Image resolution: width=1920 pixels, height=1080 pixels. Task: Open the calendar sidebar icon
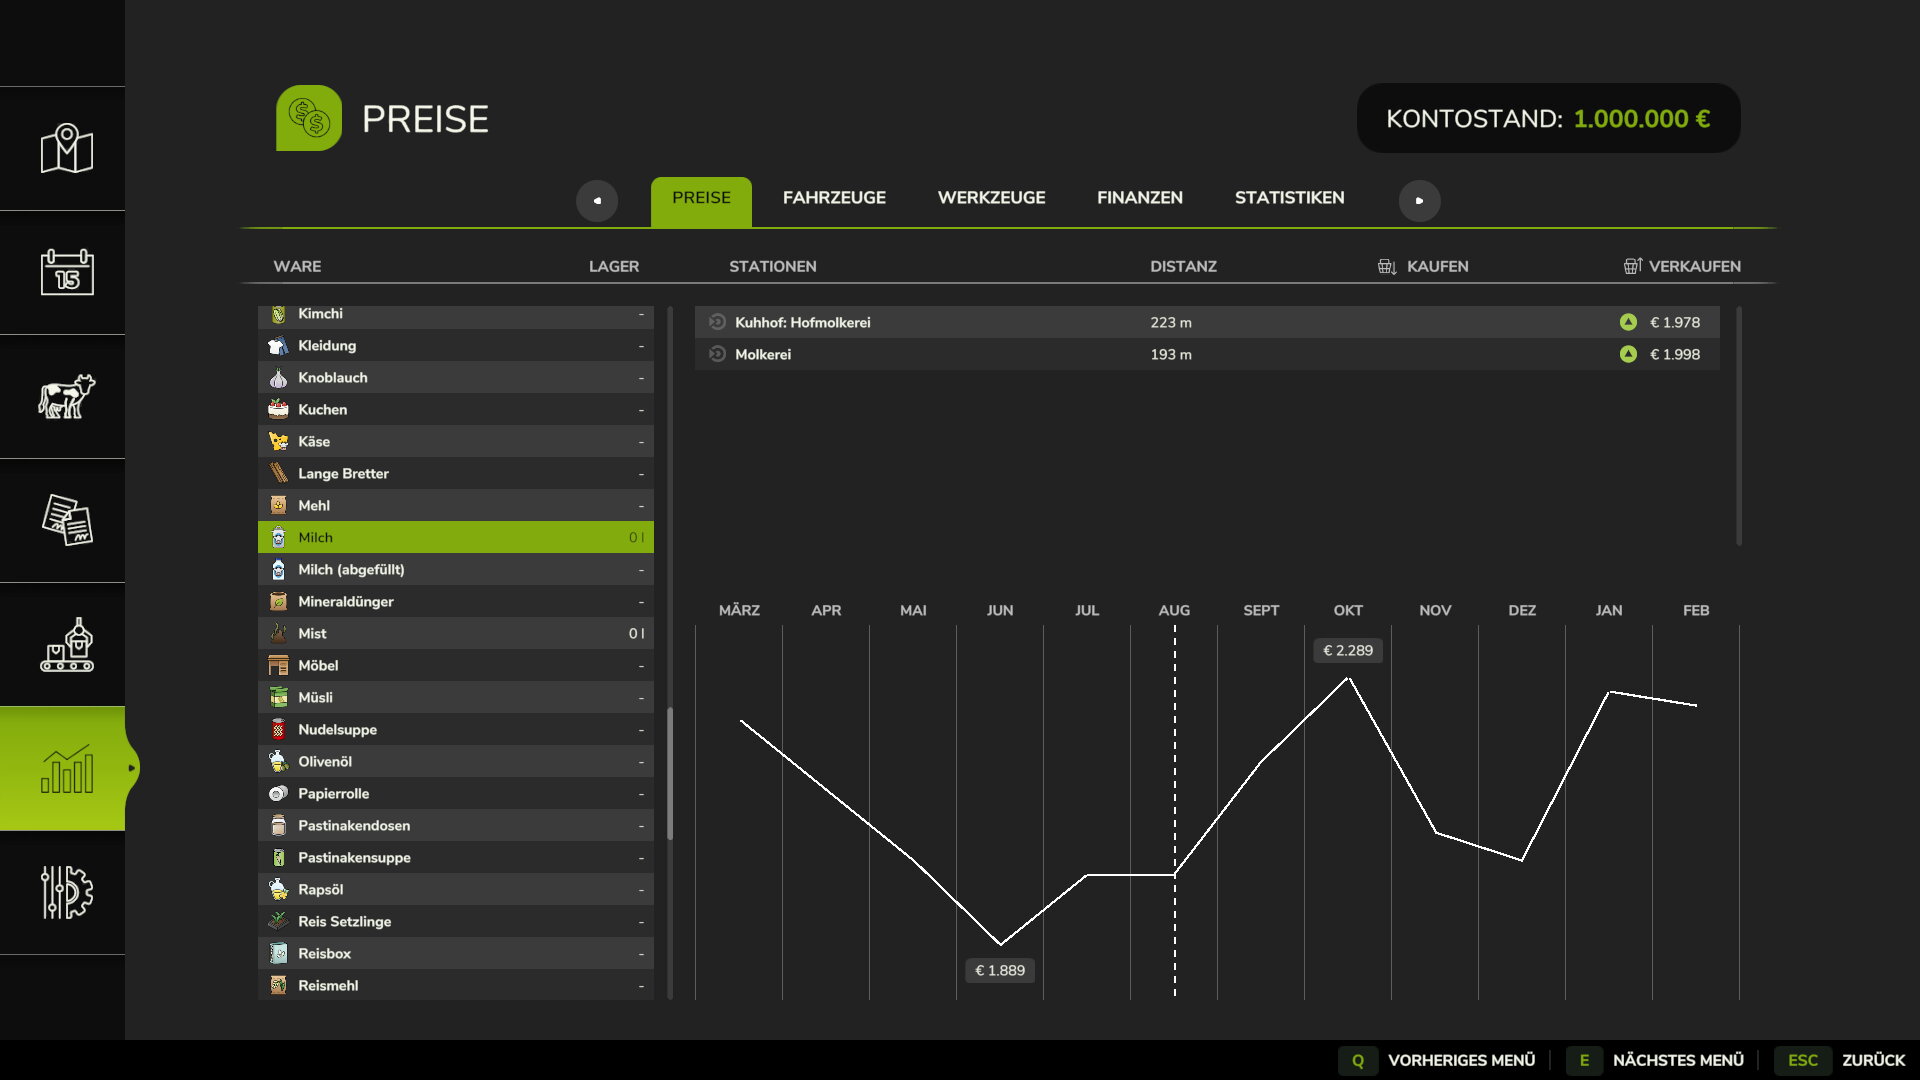(66, 272)
